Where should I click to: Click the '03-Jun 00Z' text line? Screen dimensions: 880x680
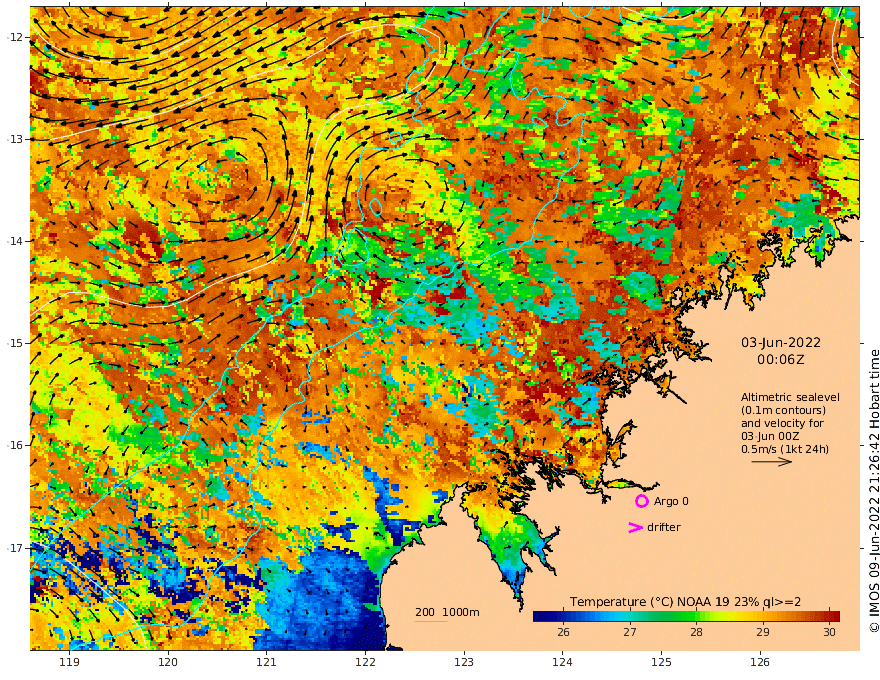pos(770,436)
